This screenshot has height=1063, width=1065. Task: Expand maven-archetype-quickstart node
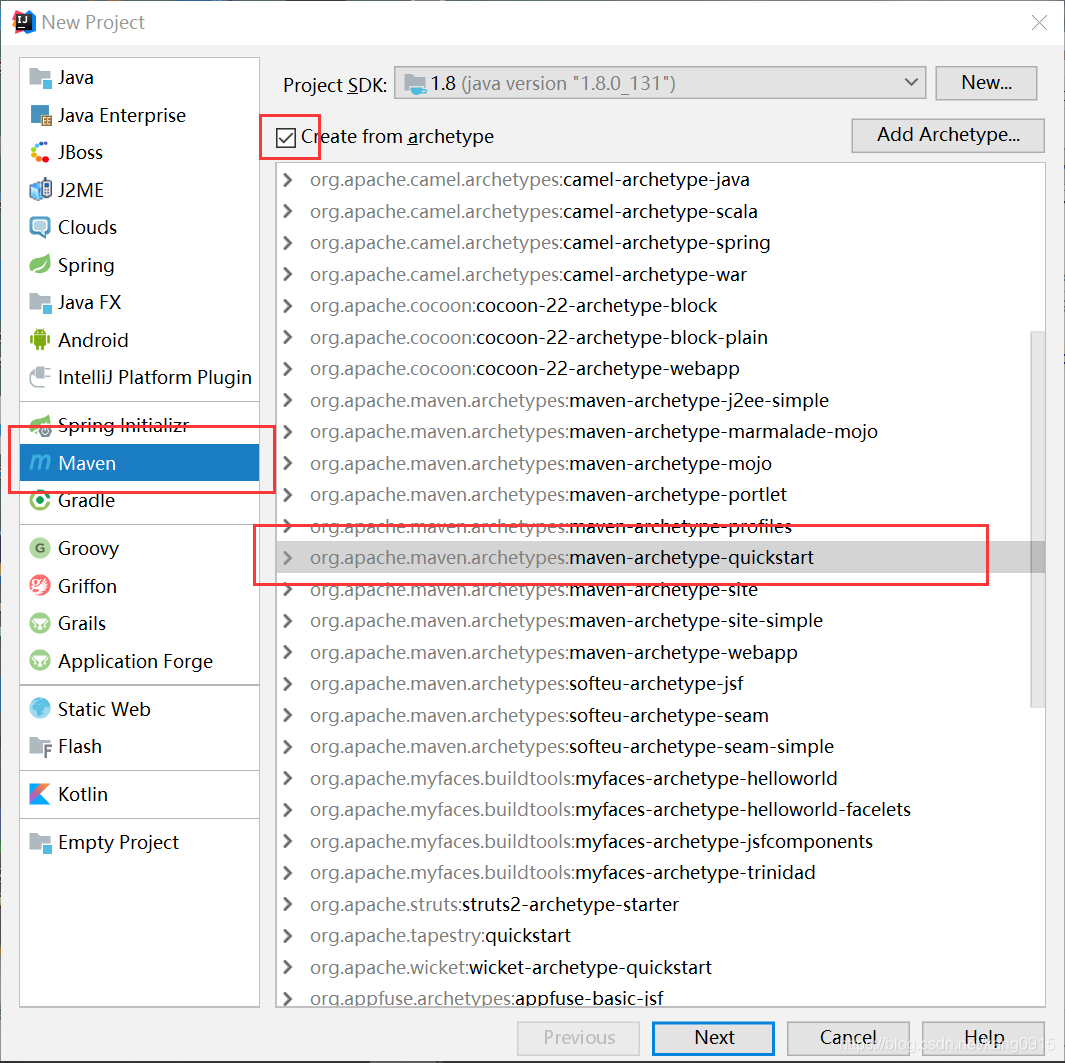coord(288,558)
